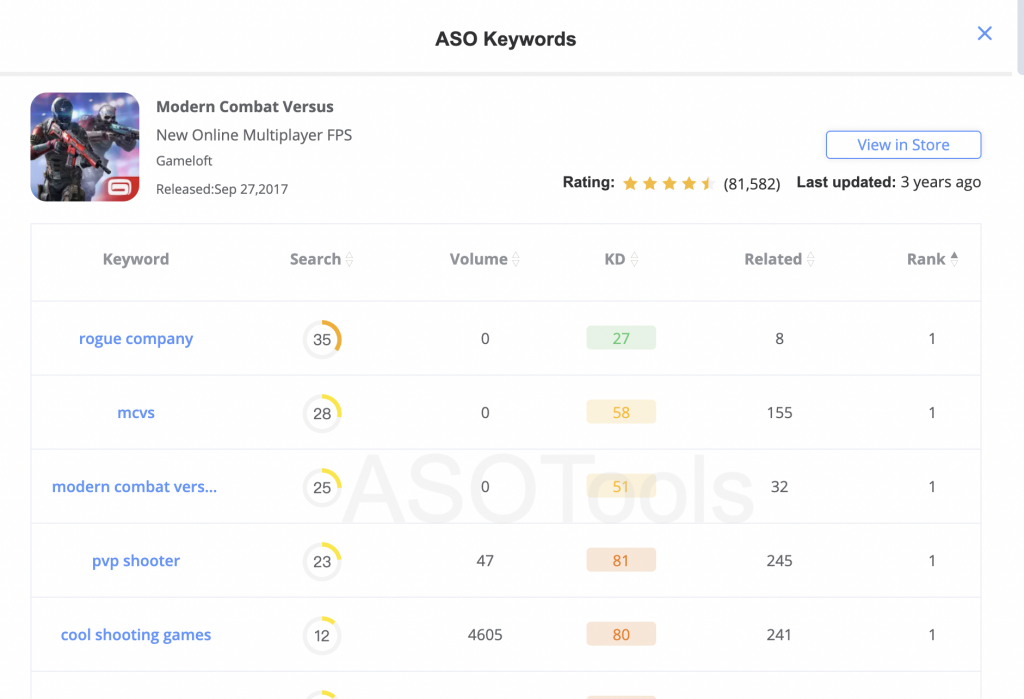Open the 'pvp shooter' keyword link
The height and width of the screenshot is (699, 1024).
[x=136, y=561]
